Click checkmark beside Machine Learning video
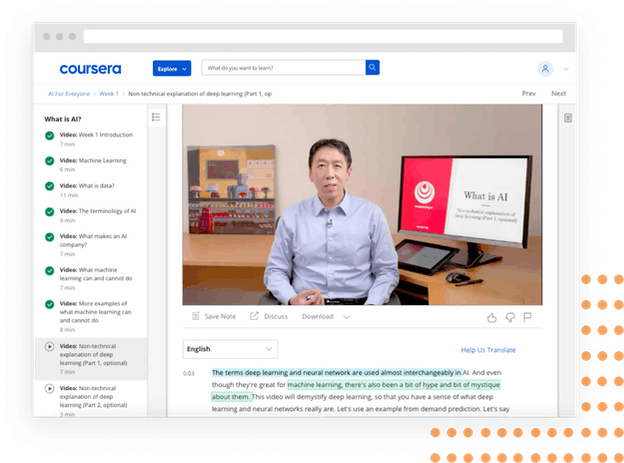This screenshot has height=463, width=624. 49,160
